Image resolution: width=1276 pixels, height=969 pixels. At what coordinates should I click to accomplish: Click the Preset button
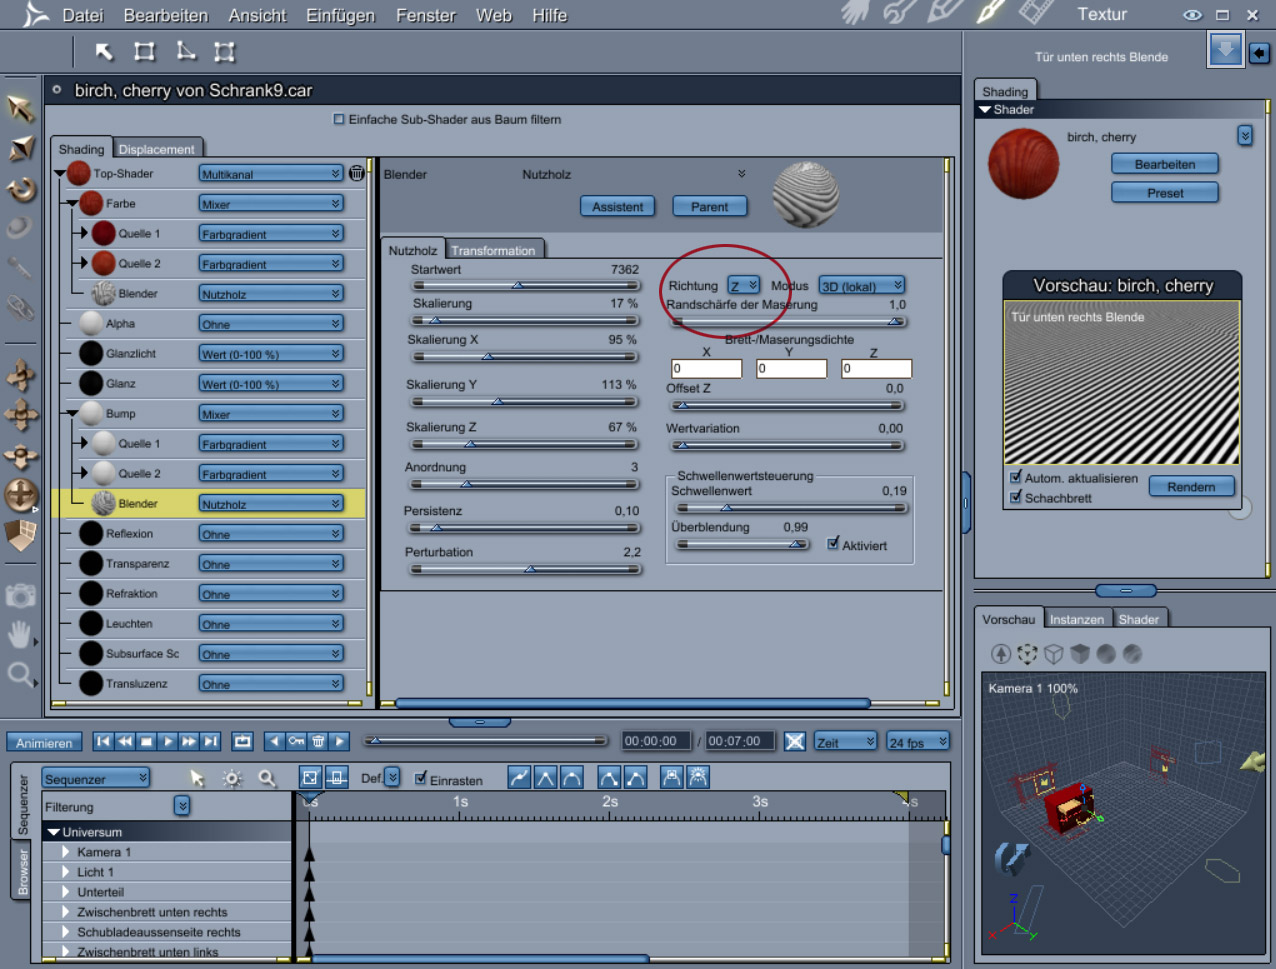[x=1165, y=193]
